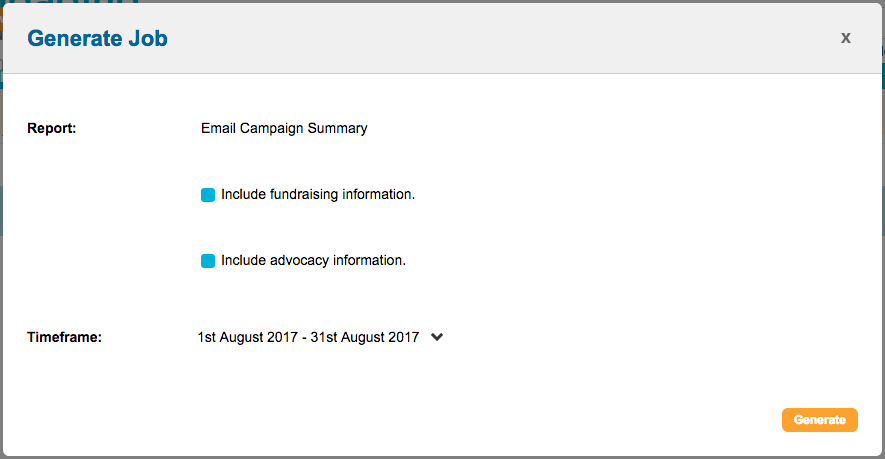This screenshot has height=459, width=885.
Task: Toggle the Include advocacy information checkbox
Action: point(208,261)
